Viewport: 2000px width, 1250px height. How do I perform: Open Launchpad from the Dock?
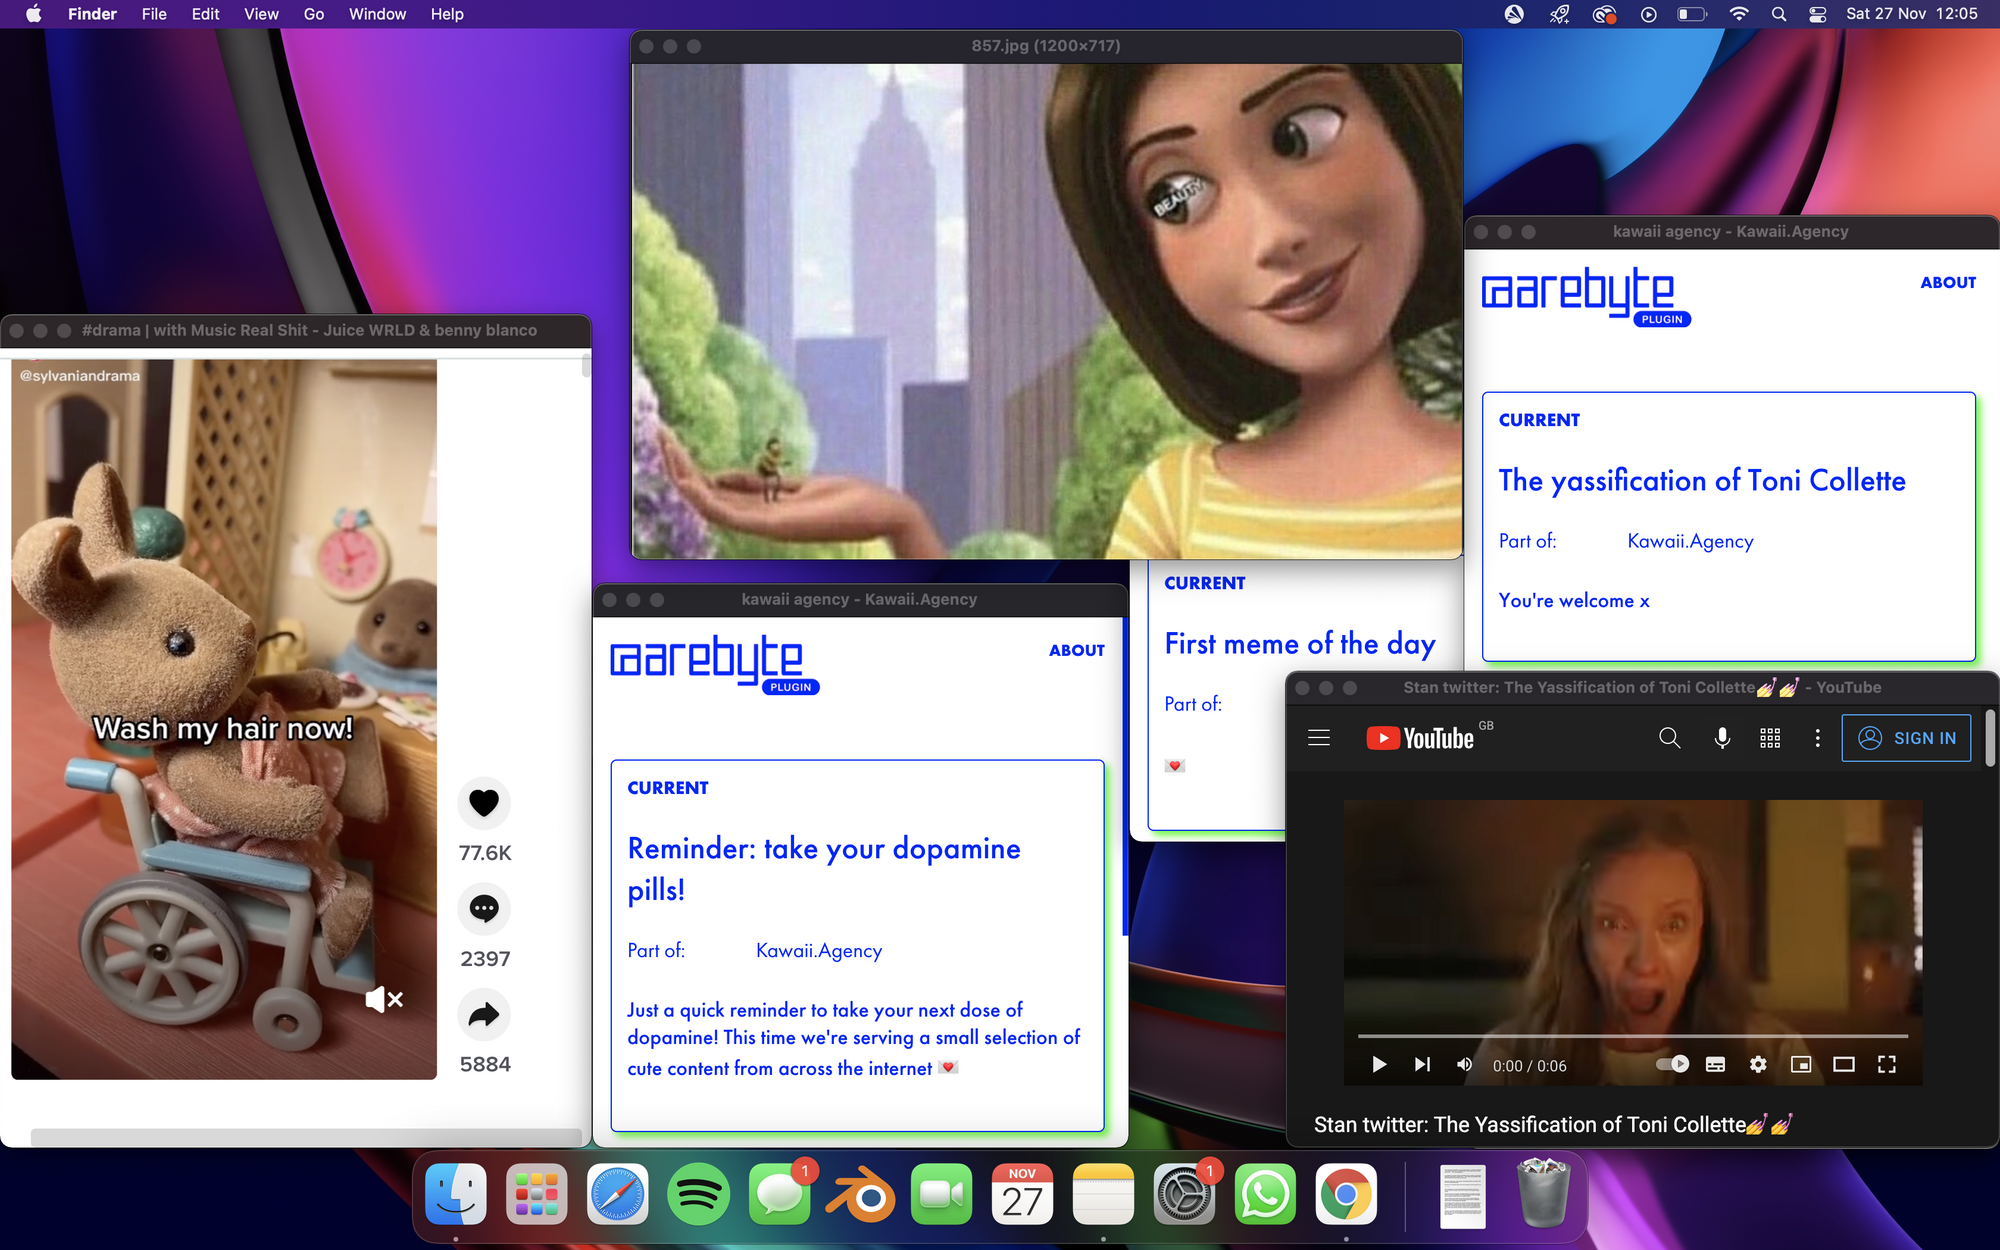(x=537, y=1194)
